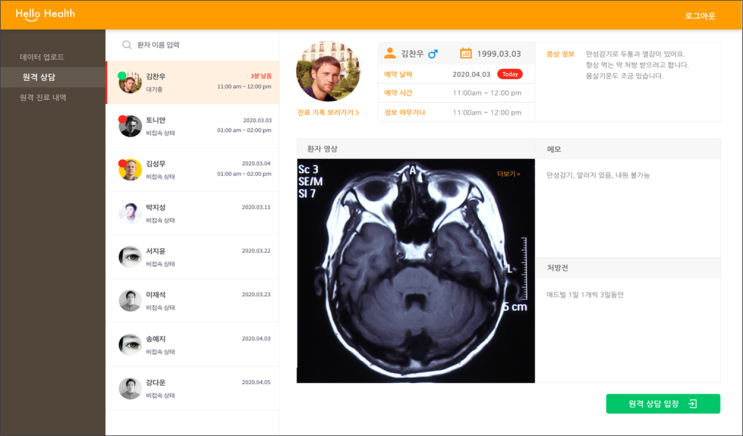This screenshot has height=436, width=743.
Task: Open 진료 기록 보러가기 link
Action: [328, 112]
